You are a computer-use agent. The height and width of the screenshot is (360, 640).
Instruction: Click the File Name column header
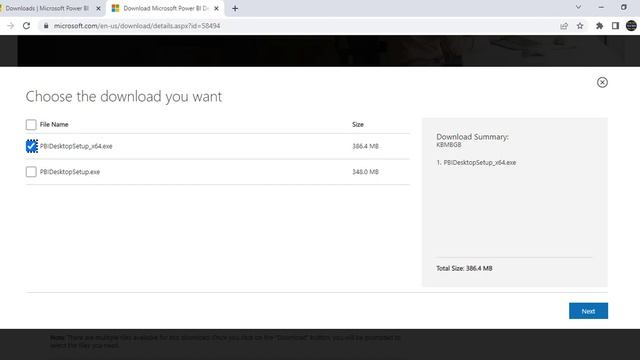[x=54, y=124]
